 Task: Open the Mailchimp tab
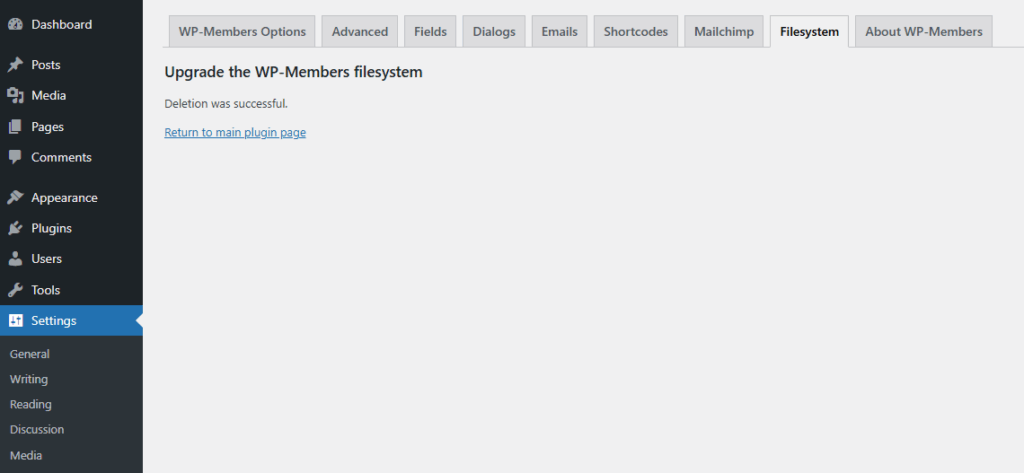pyautogui.click(x=724, y=32)
